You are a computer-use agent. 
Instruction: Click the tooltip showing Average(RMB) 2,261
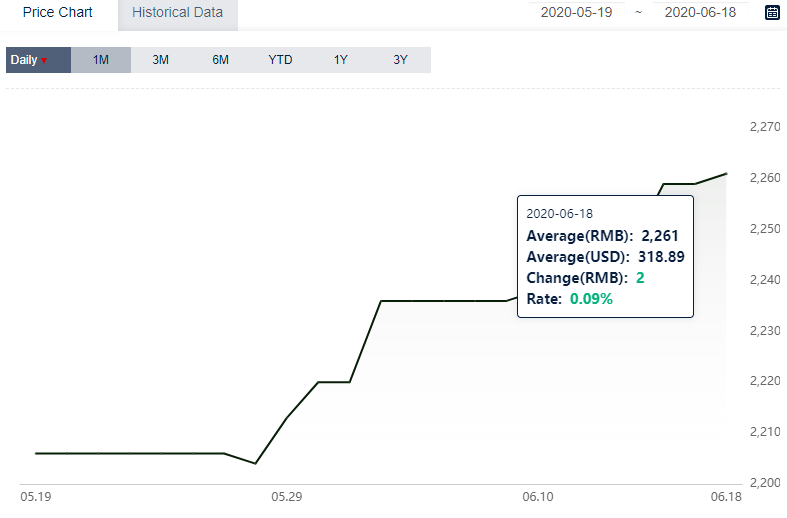point(605,256)
